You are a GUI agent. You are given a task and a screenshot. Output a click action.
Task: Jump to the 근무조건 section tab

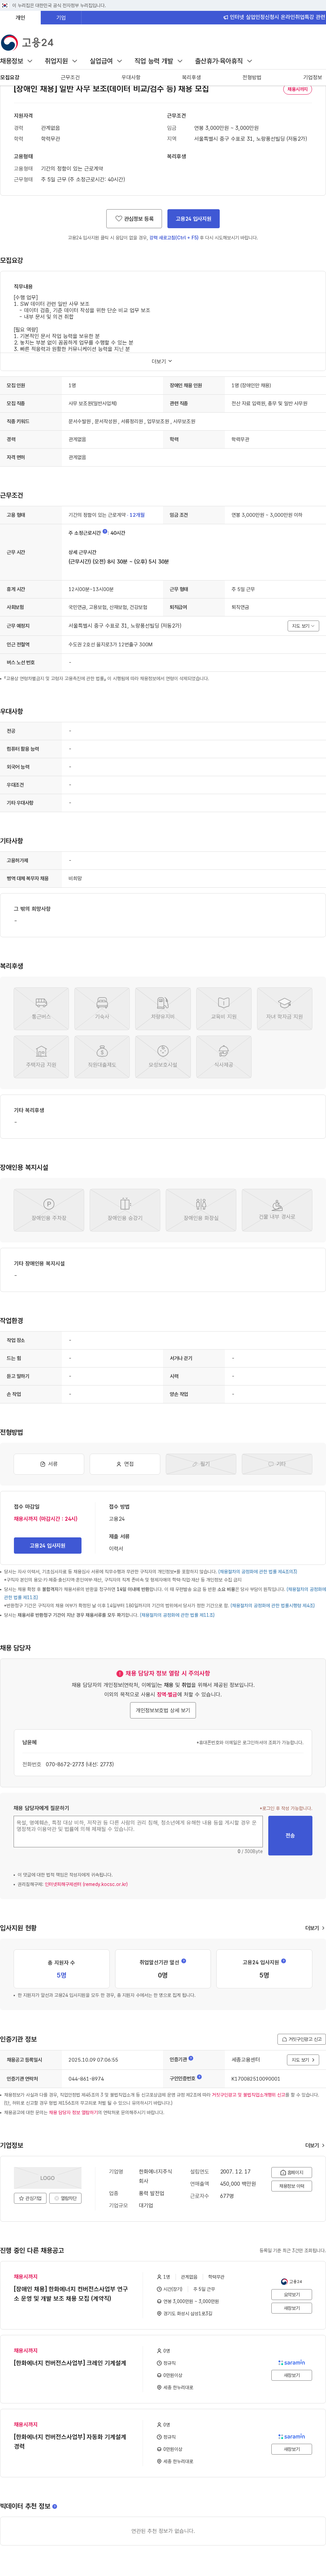pyautogui.click(x=70, y=77)
